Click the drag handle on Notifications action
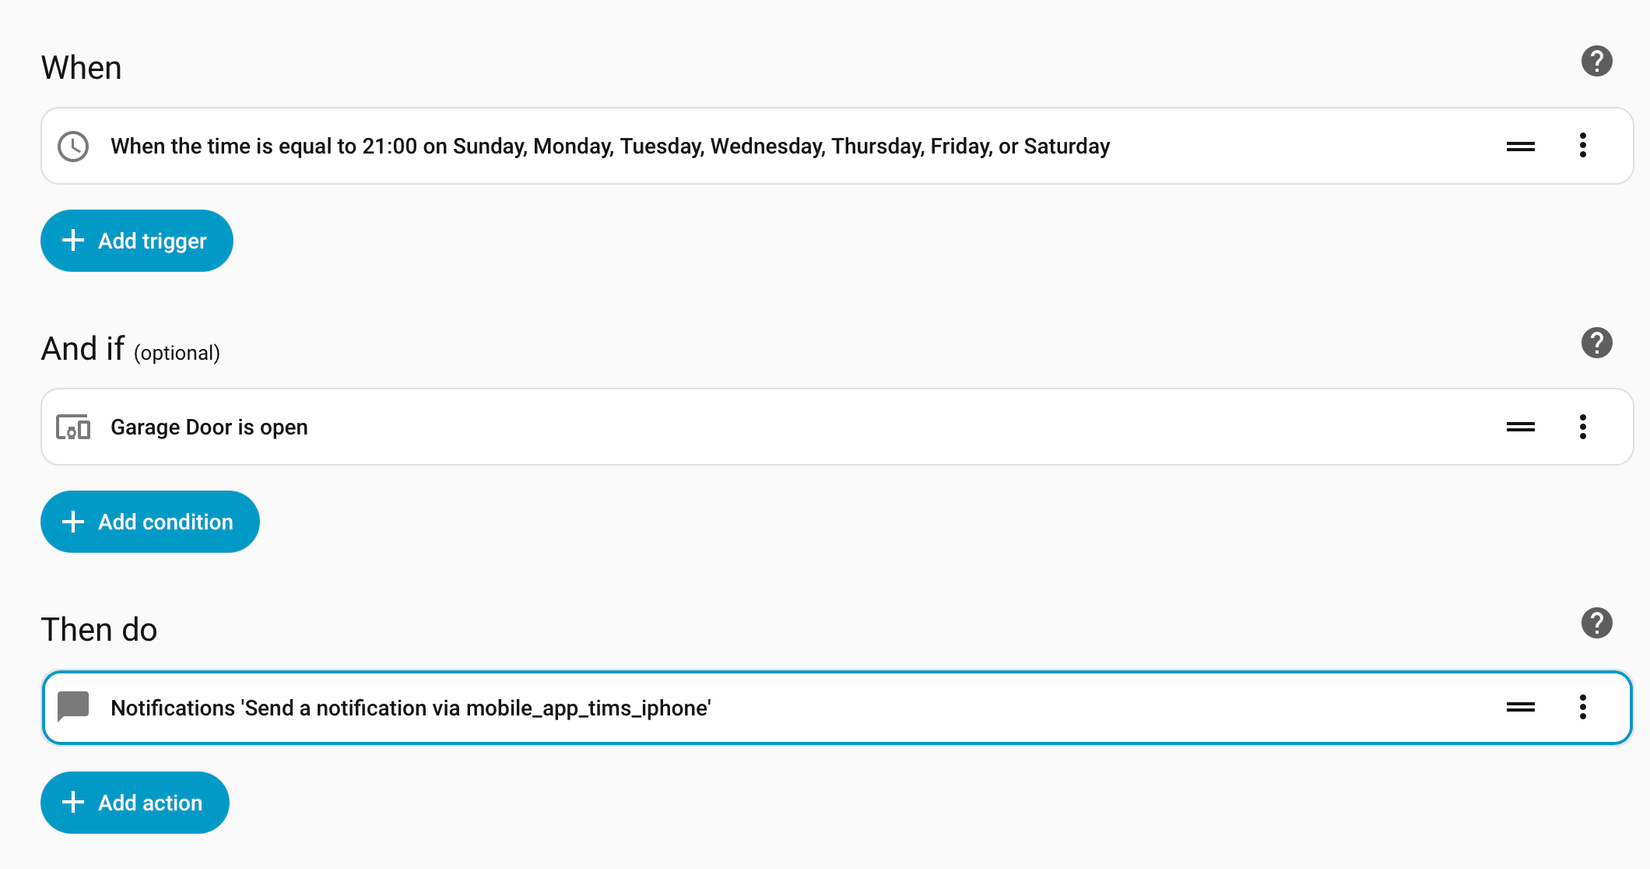The height and width of the screenshot is (869, 1650). click(x=1520, y=707)
